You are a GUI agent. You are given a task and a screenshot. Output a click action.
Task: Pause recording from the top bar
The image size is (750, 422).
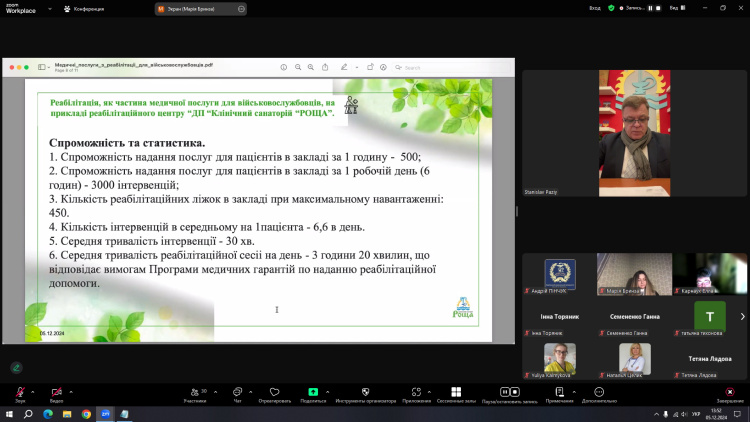tap(650, 8)
